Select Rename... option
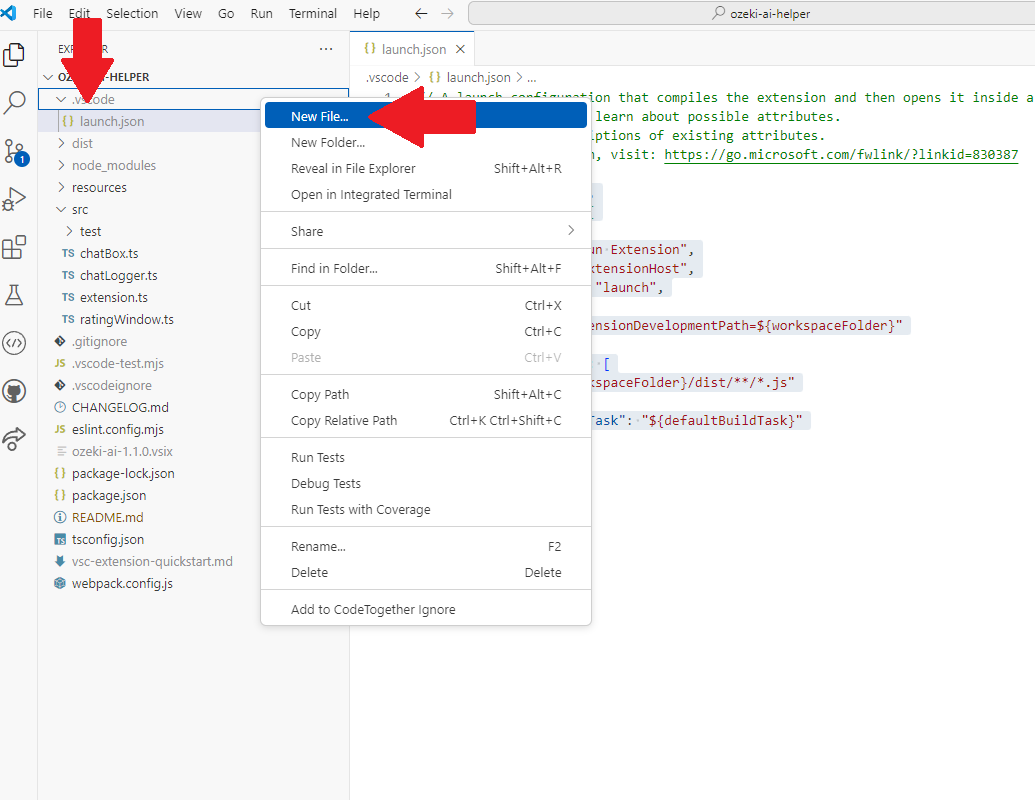 [x=426, y=547]
